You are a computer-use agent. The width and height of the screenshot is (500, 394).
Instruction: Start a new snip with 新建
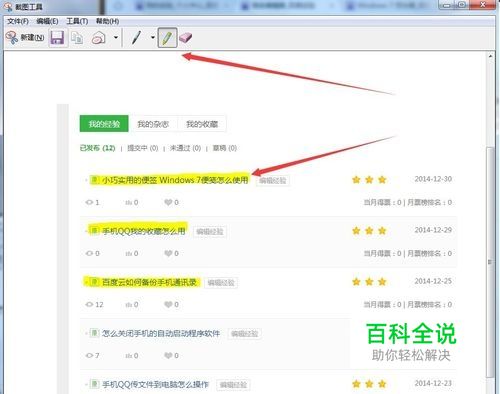point(25,37)
